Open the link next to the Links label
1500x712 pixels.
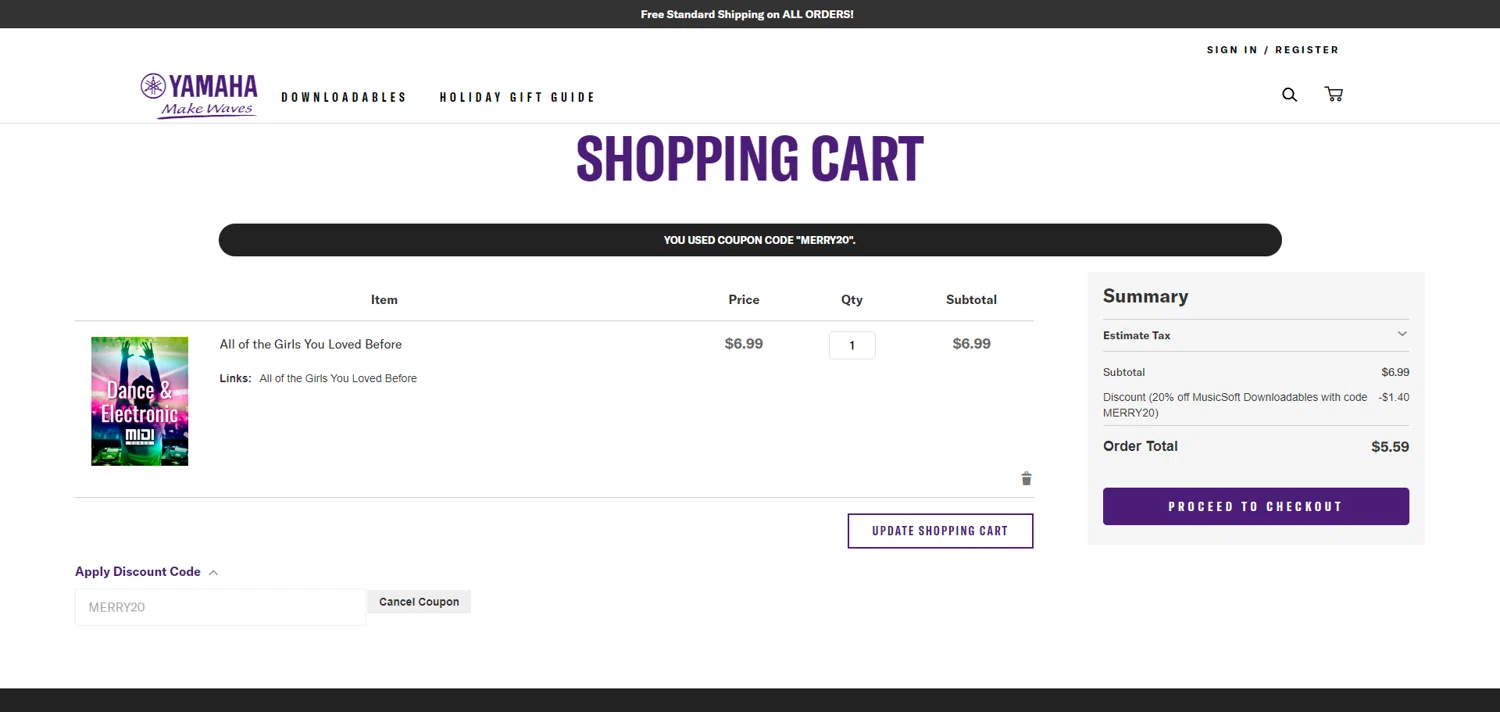tap(338, 378)
